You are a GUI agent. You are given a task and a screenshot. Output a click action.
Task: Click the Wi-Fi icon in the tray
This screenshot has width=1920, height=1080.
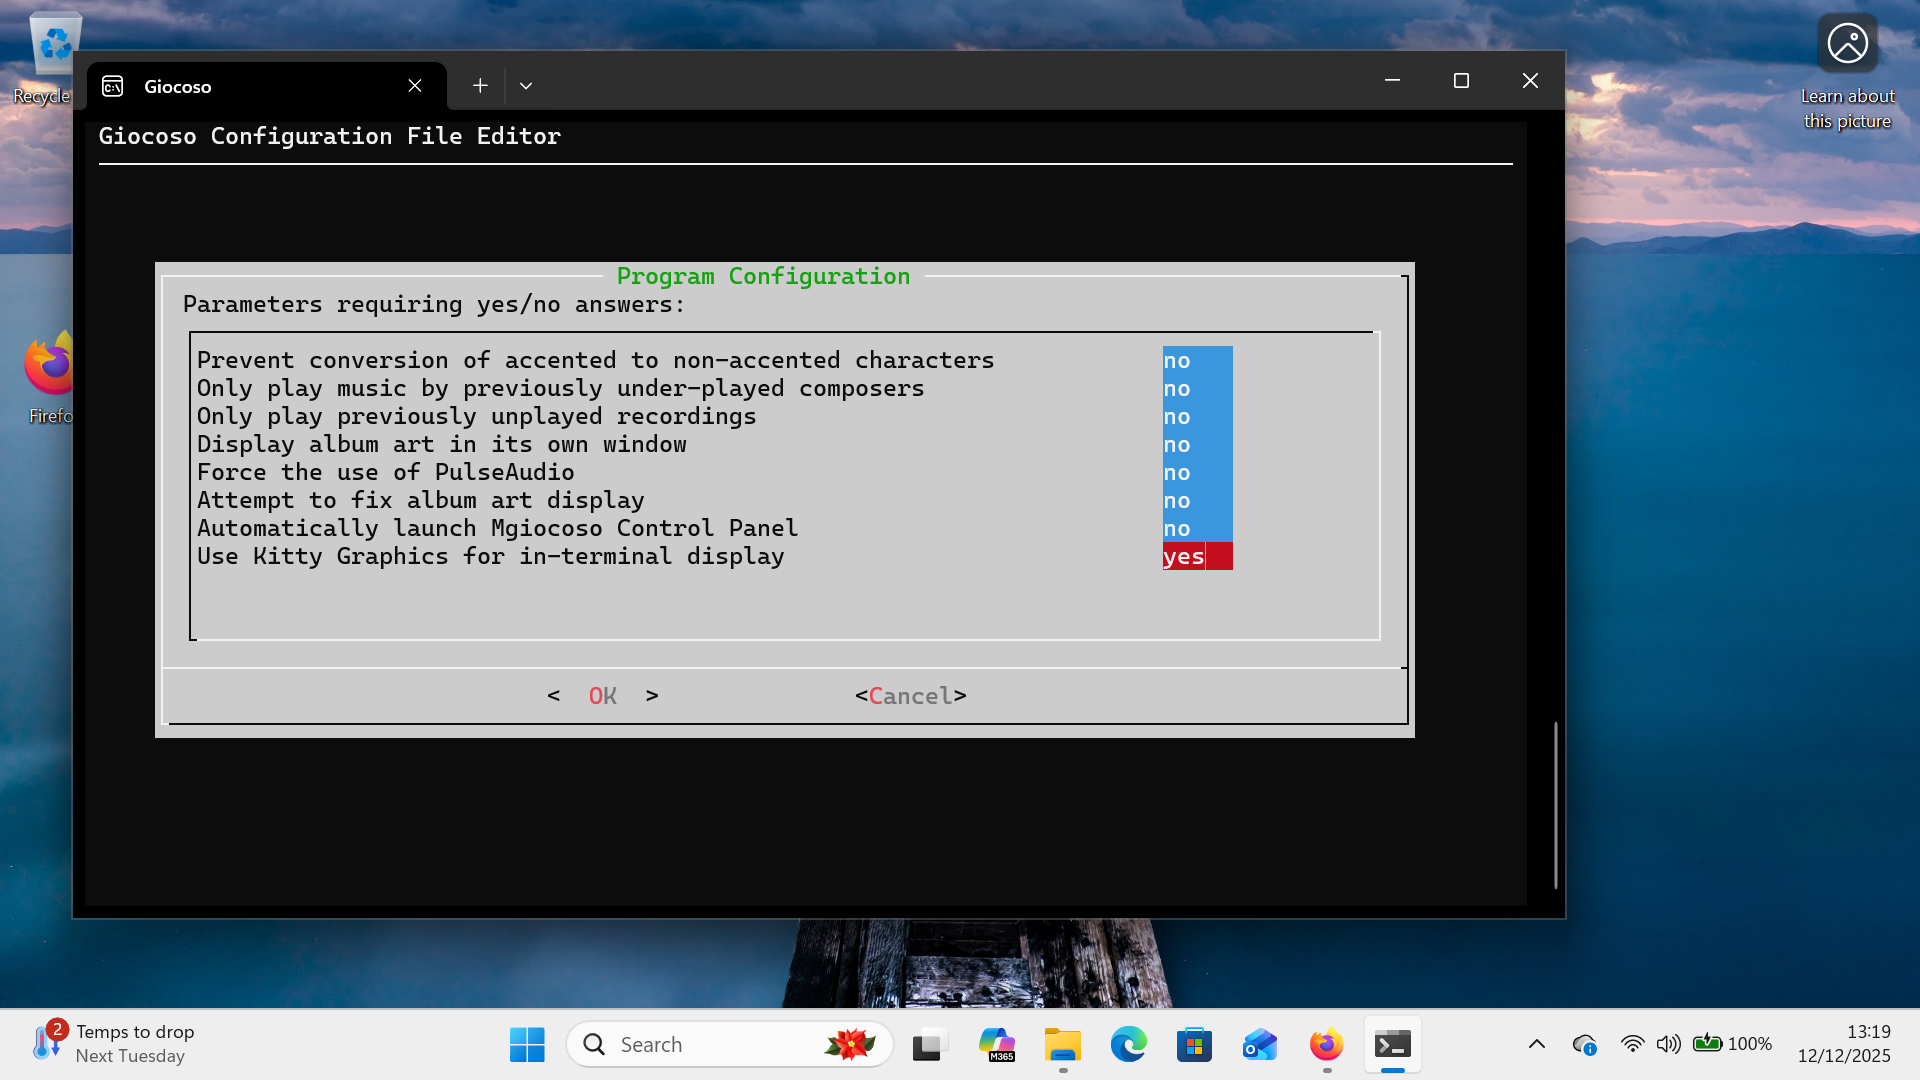(1633, 1043)
